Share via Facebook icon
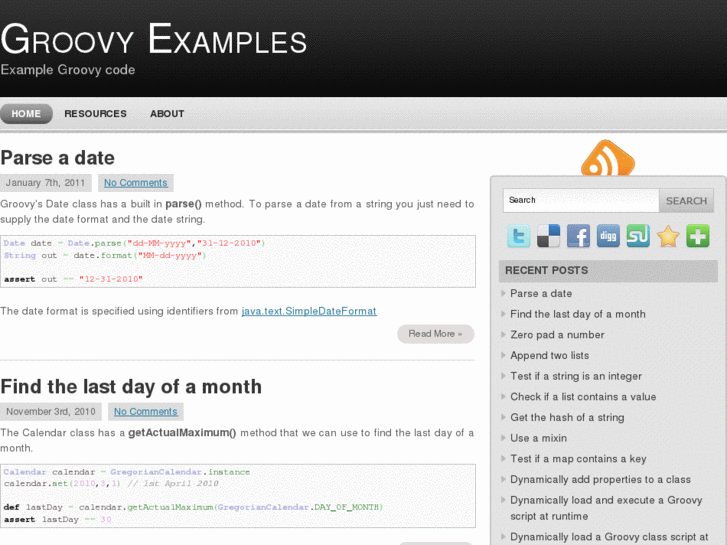 pyautogui.click(x=578, y=236)
